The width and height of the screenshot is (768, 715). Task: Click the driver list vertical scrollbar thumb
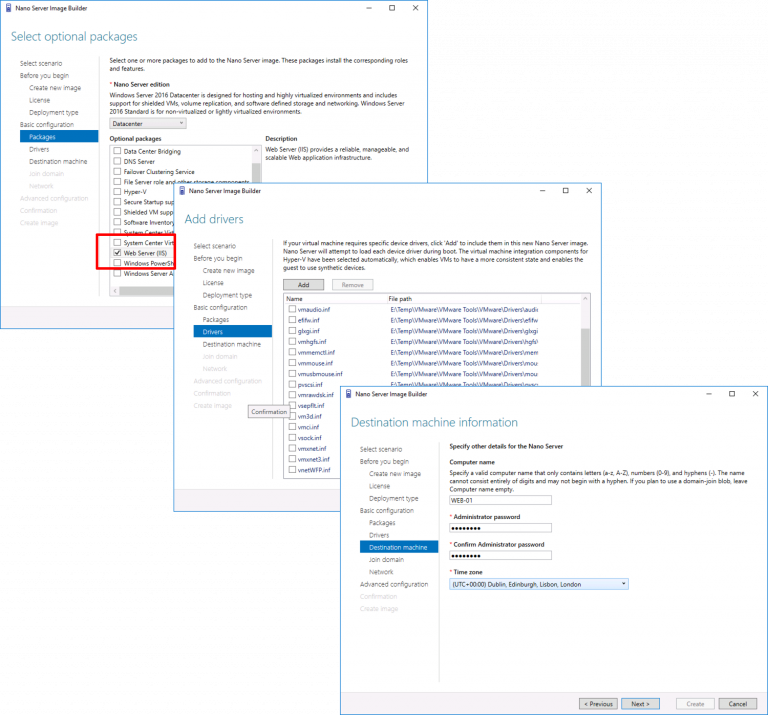(585, 357)
